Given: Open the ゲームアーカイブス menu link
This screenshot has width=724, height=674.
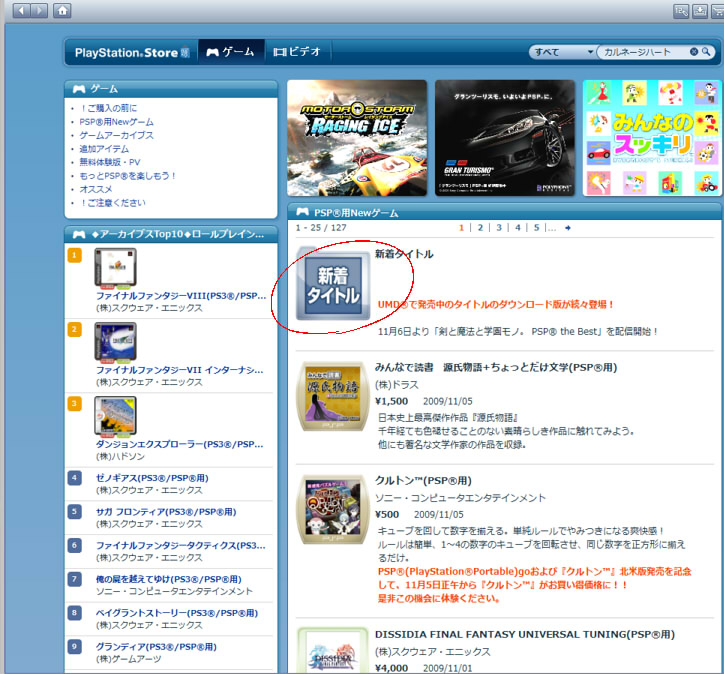Looking at the screenshot, I should [116, 135].
